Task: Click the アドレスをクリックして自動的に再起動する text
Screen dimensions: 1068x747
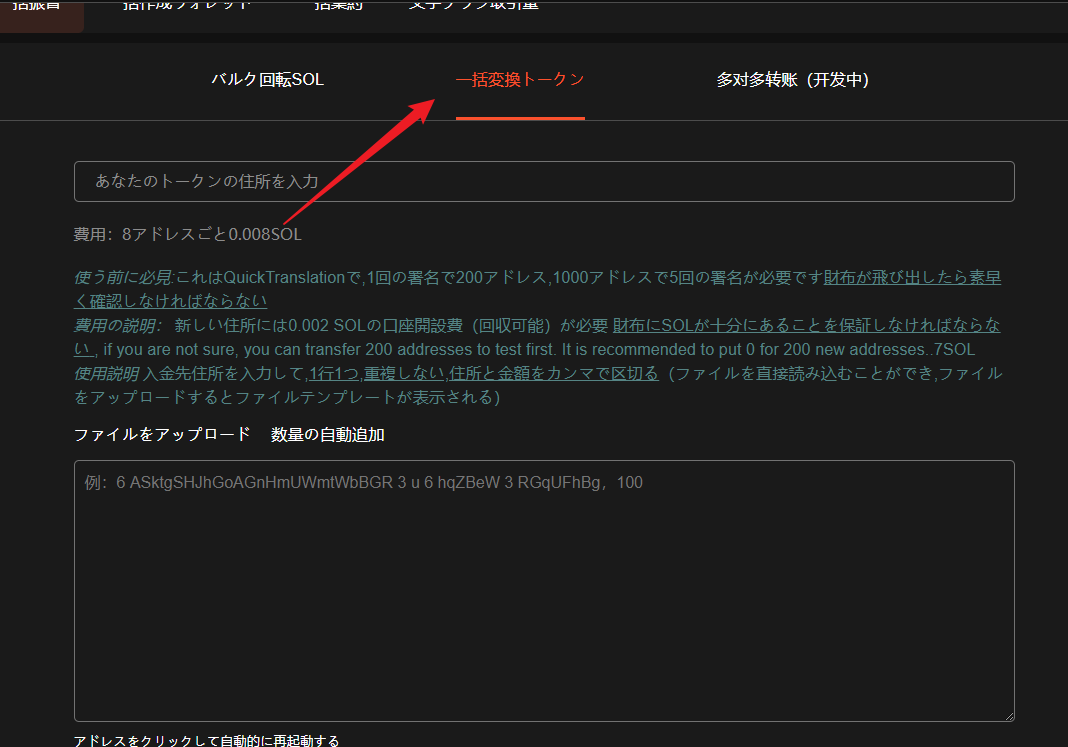Action: tap(206, 740)
